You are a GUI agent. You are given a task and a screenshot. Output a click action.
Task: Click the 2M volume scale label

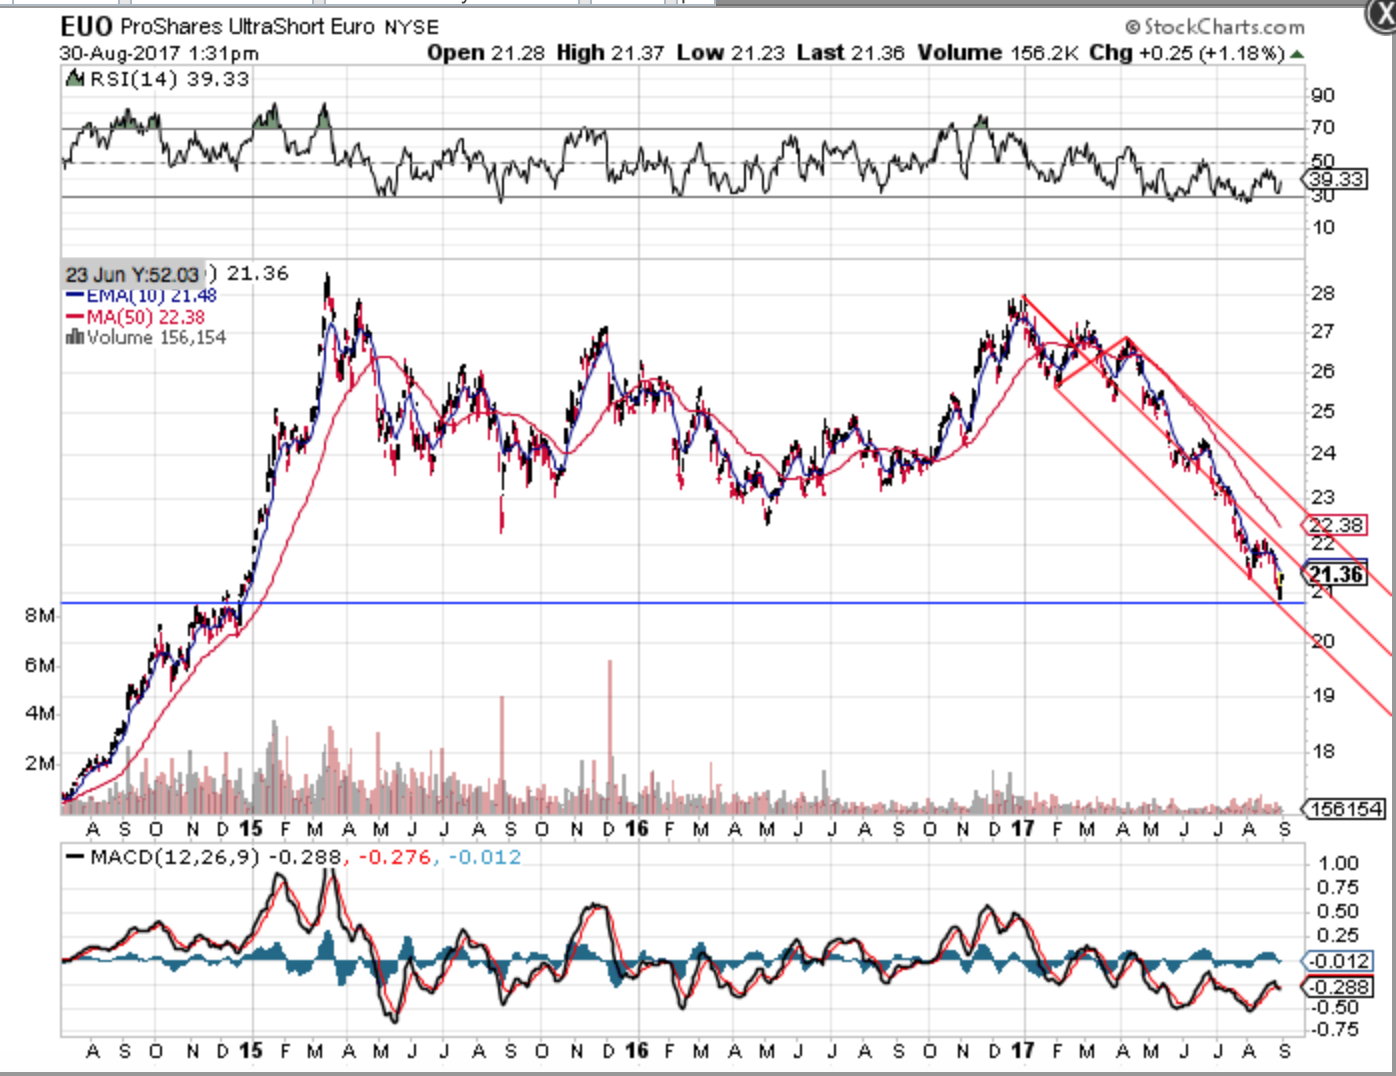[40, 763]
